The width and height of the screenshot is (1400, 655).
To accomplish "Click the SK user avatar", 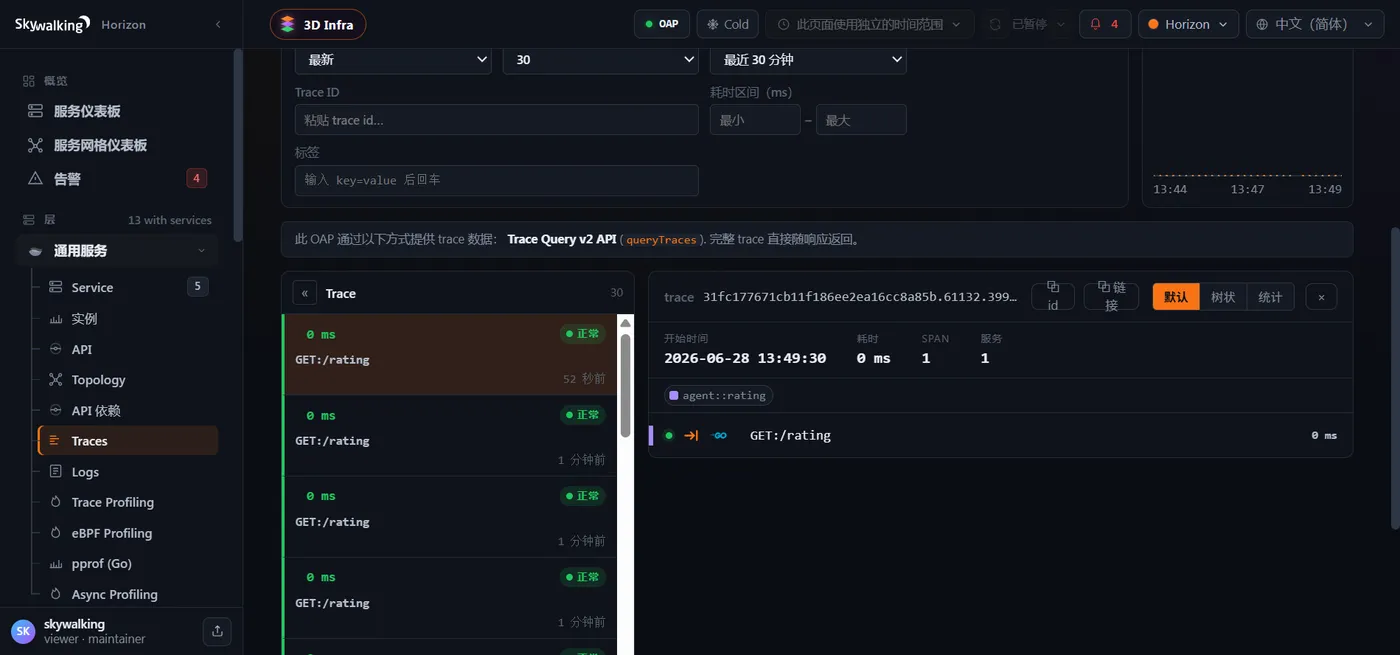I will click(x=23, y=631).
